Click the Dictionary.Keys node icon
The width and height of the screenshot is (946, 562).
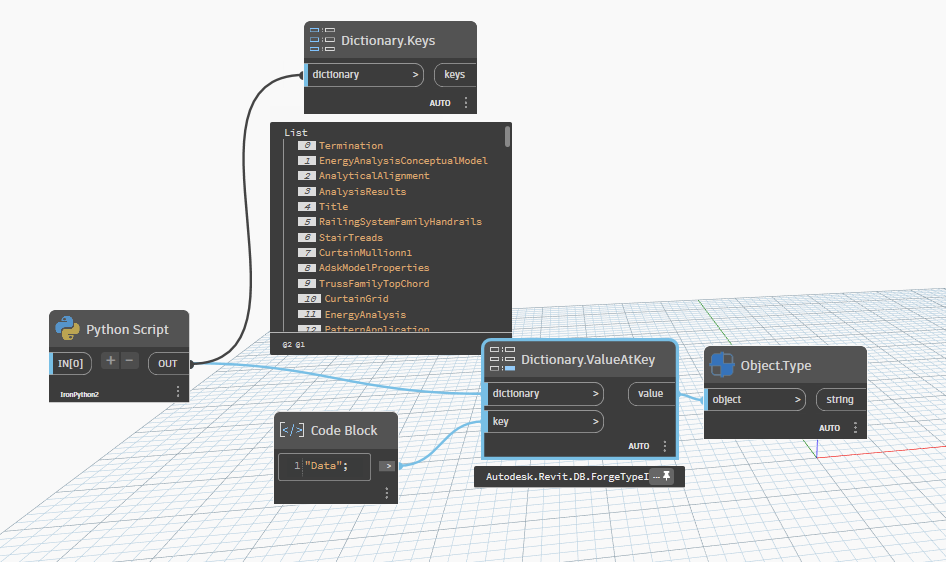322,39
